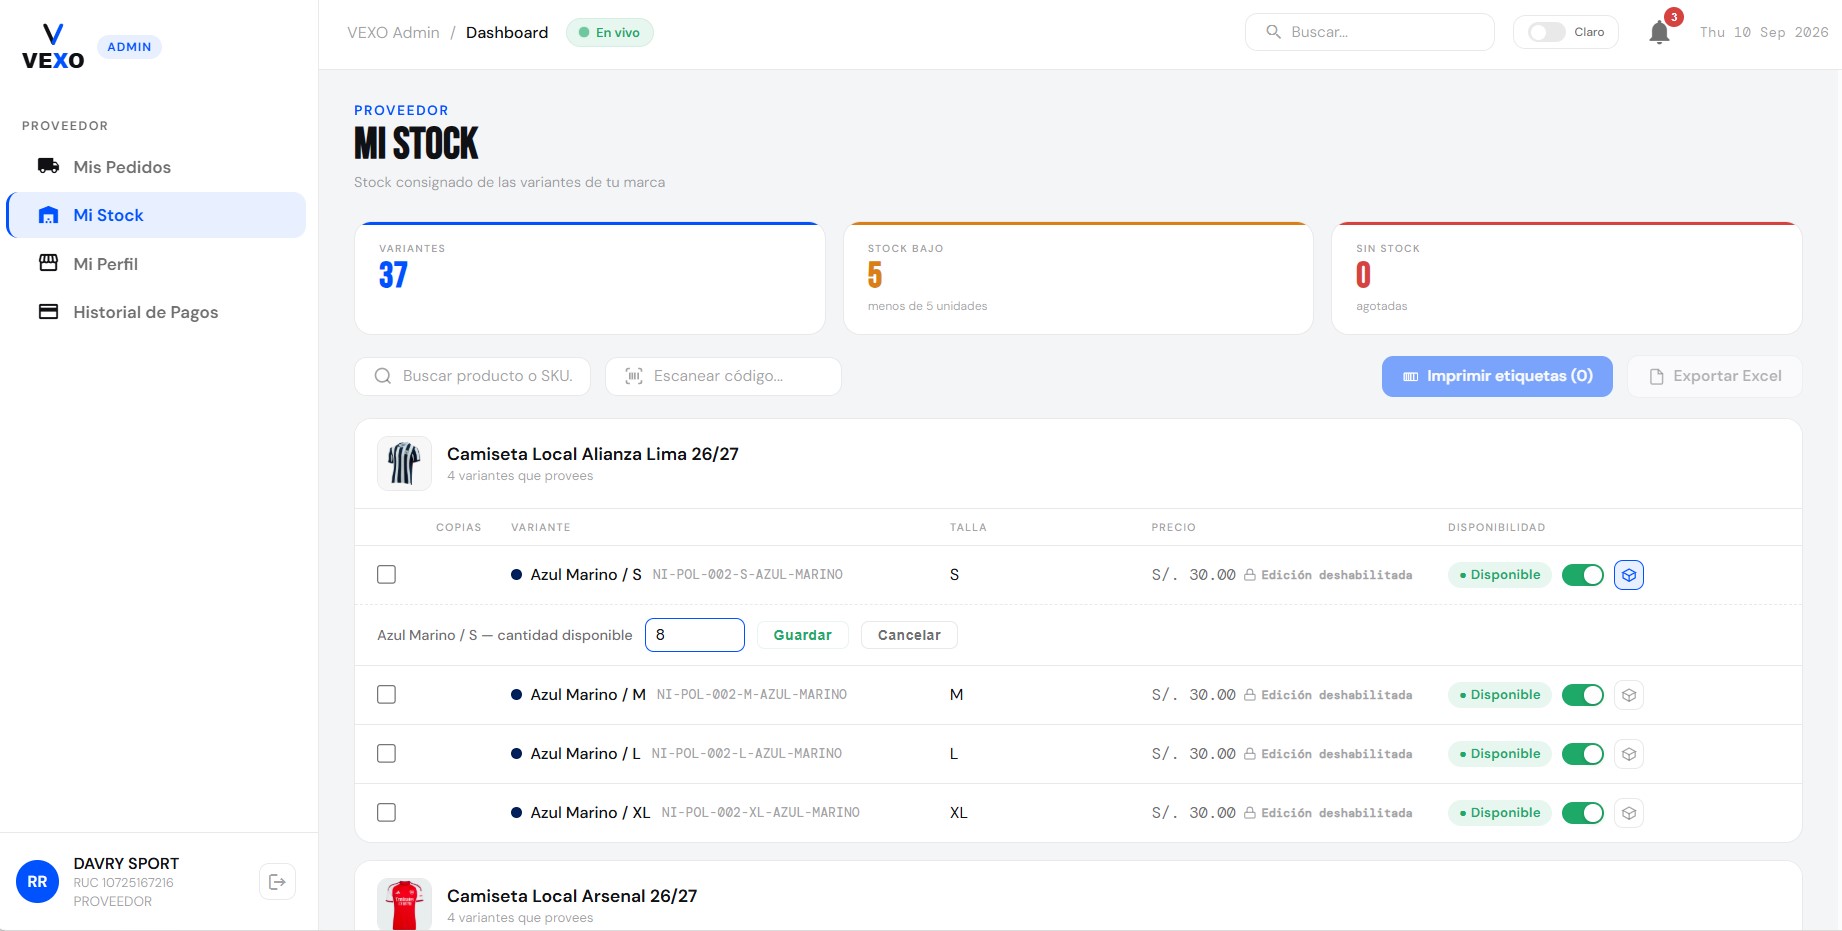Click the Sin Stock 0 card
This screenshot has width=1842, height=931.
tap(1567, 278)
